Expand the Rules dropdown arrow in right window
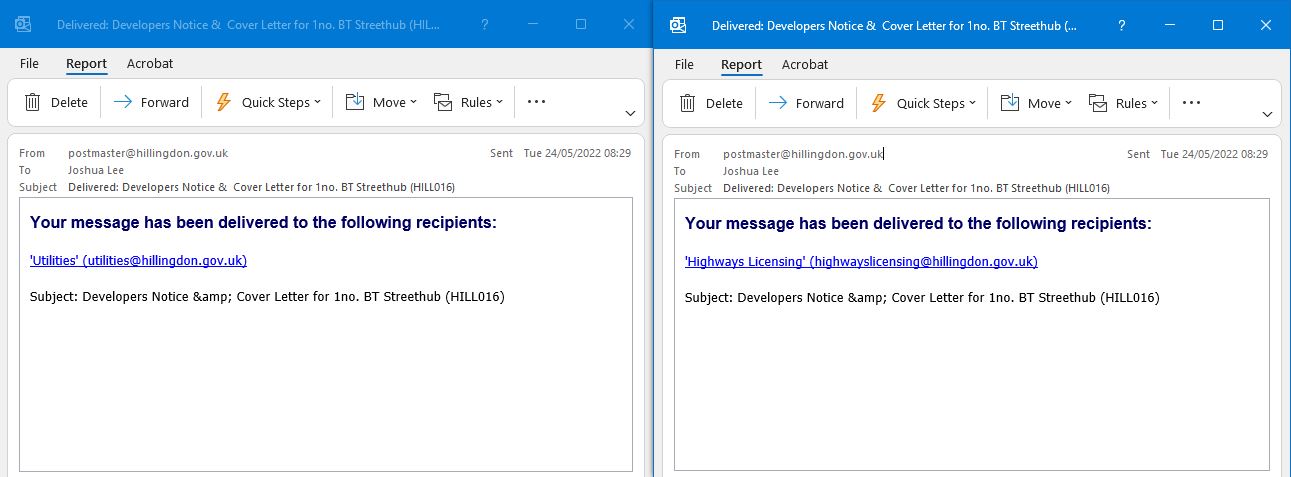Image resolution: width=1291 pixels, height=477 pixels. pos(1154,103)
